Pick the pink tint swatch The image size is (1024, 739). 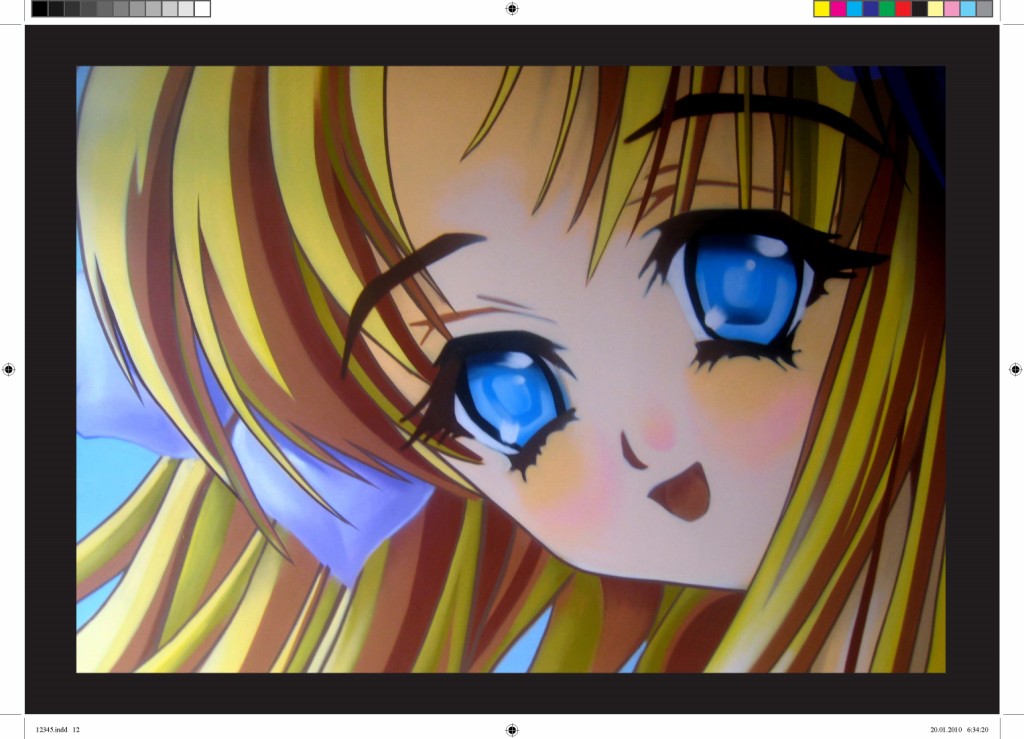952,8
